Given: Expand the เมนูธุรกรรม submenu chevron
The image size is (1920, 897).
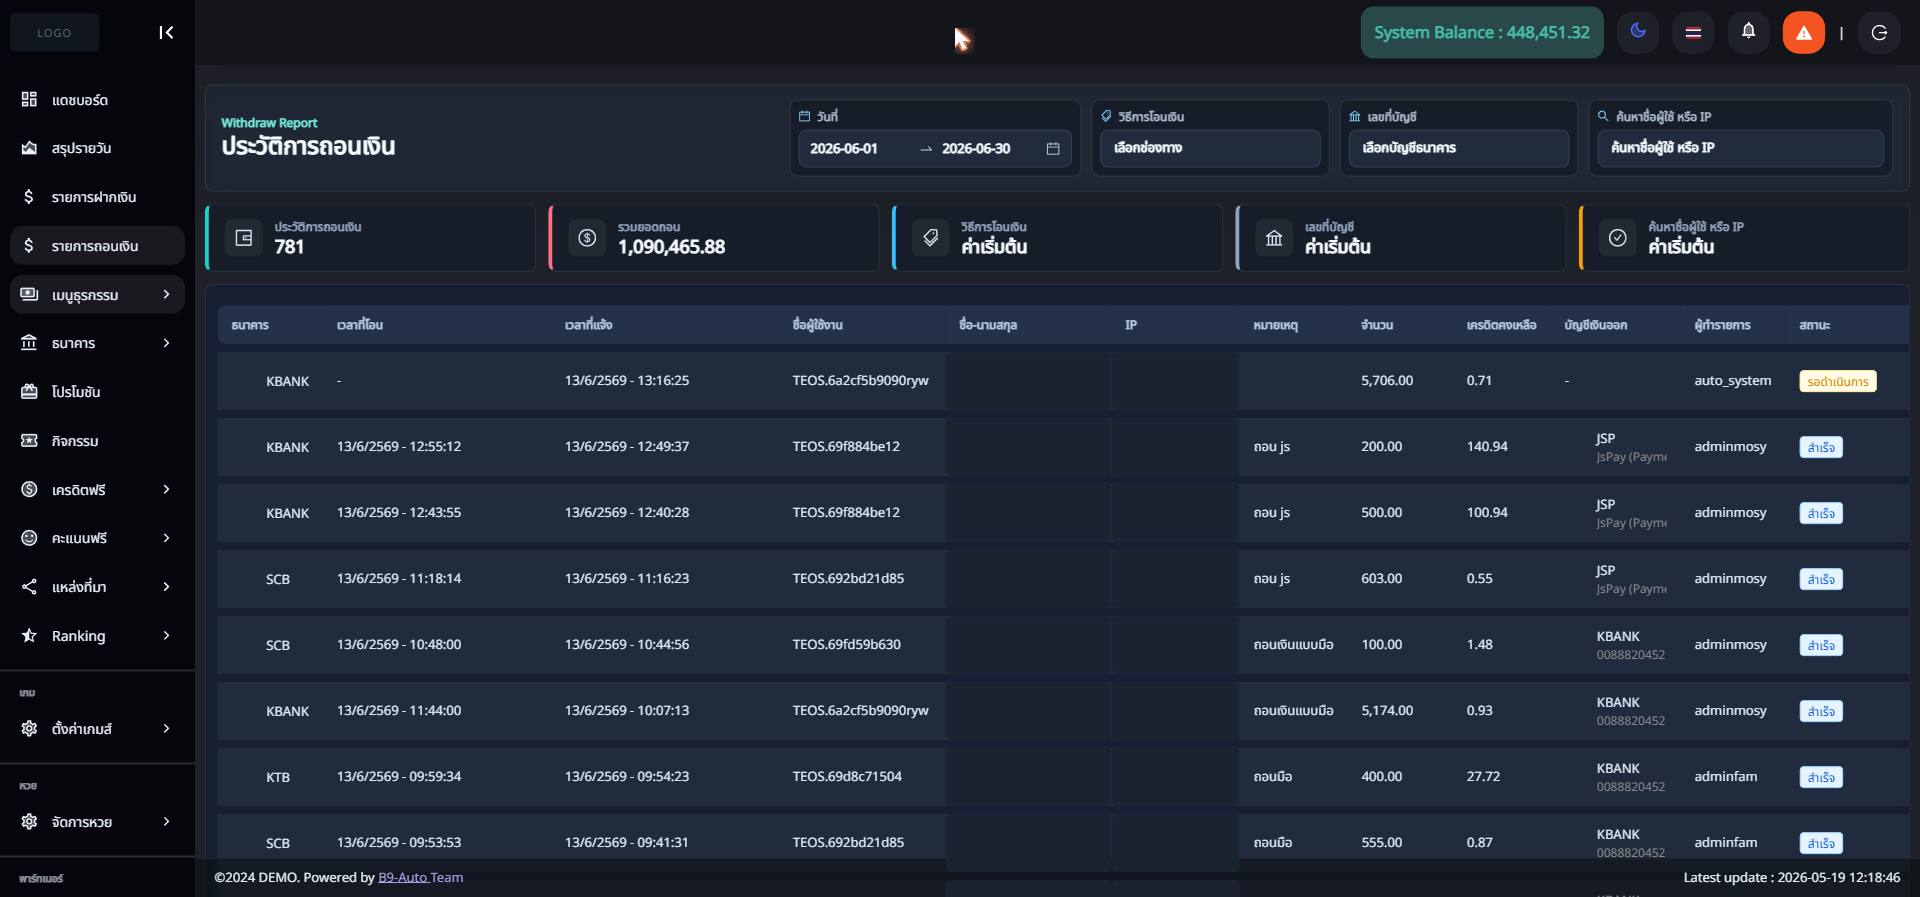Looking at the screenshot, I should (166, 294).
